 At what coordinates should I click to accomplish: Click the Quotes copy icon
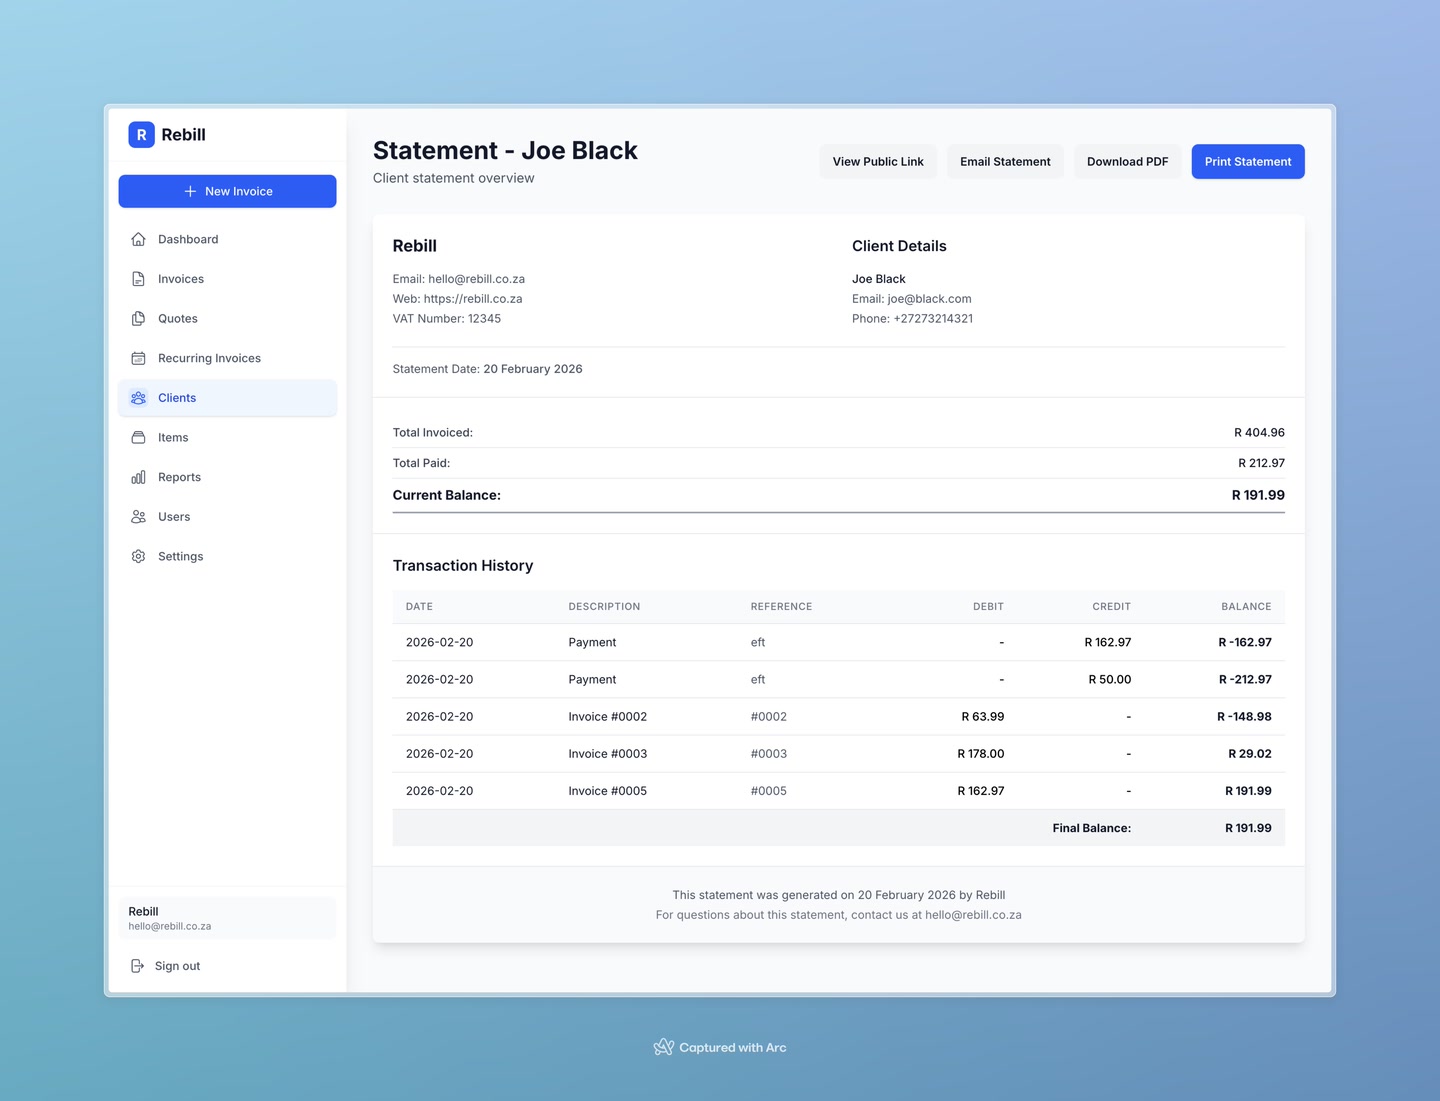[x=139, y=319]
